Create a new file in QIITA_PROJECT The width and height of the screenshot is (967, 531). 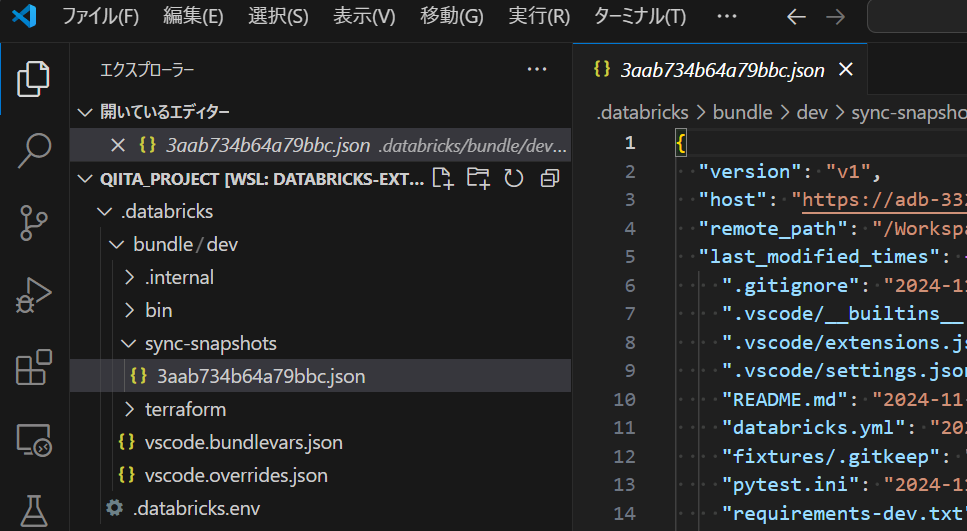click(x=443, y=178)
